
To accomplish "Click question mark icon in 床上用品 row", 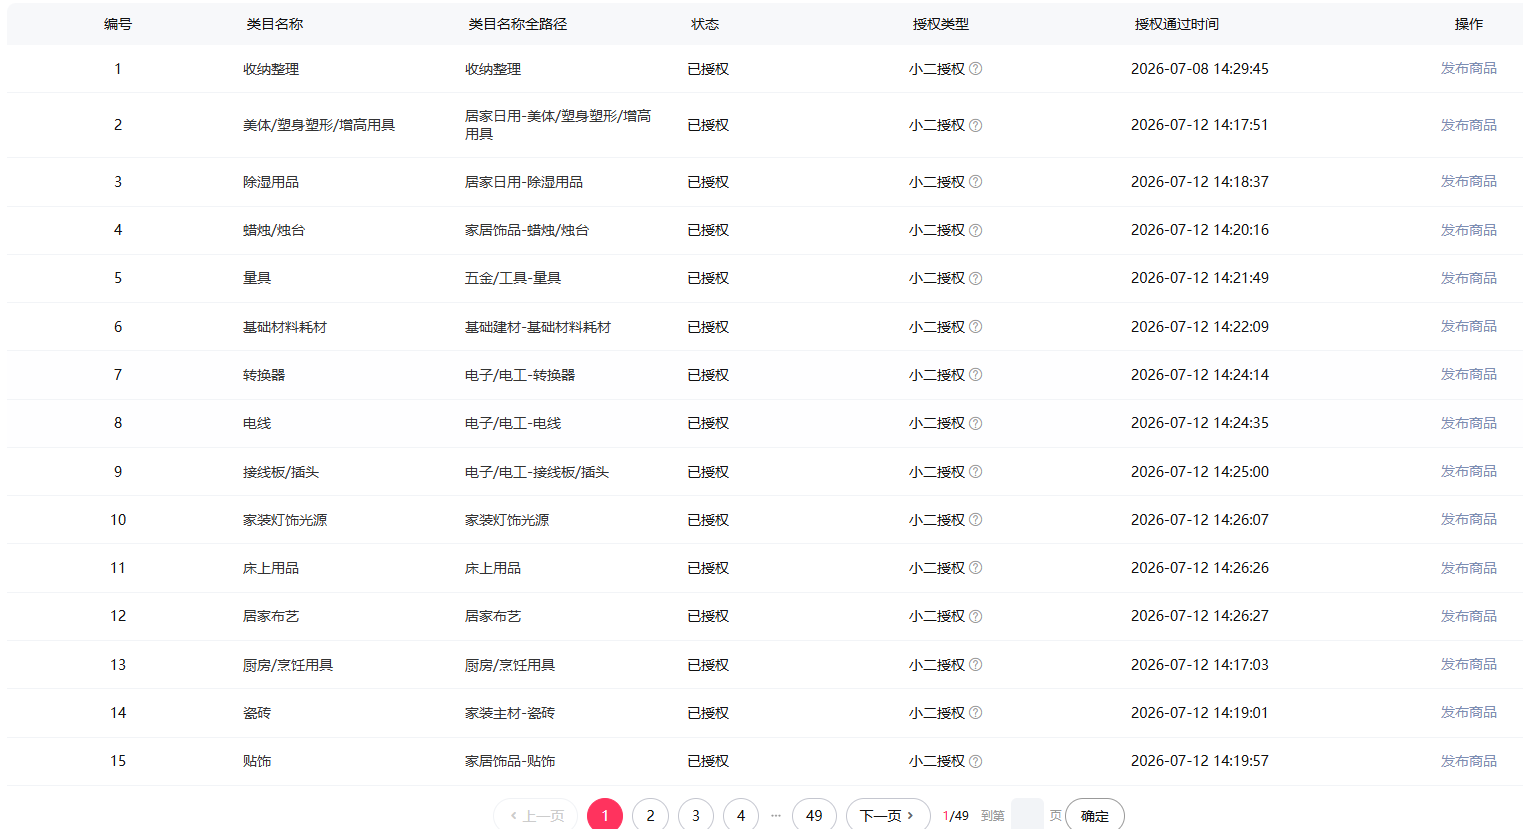I will (976, 568).
